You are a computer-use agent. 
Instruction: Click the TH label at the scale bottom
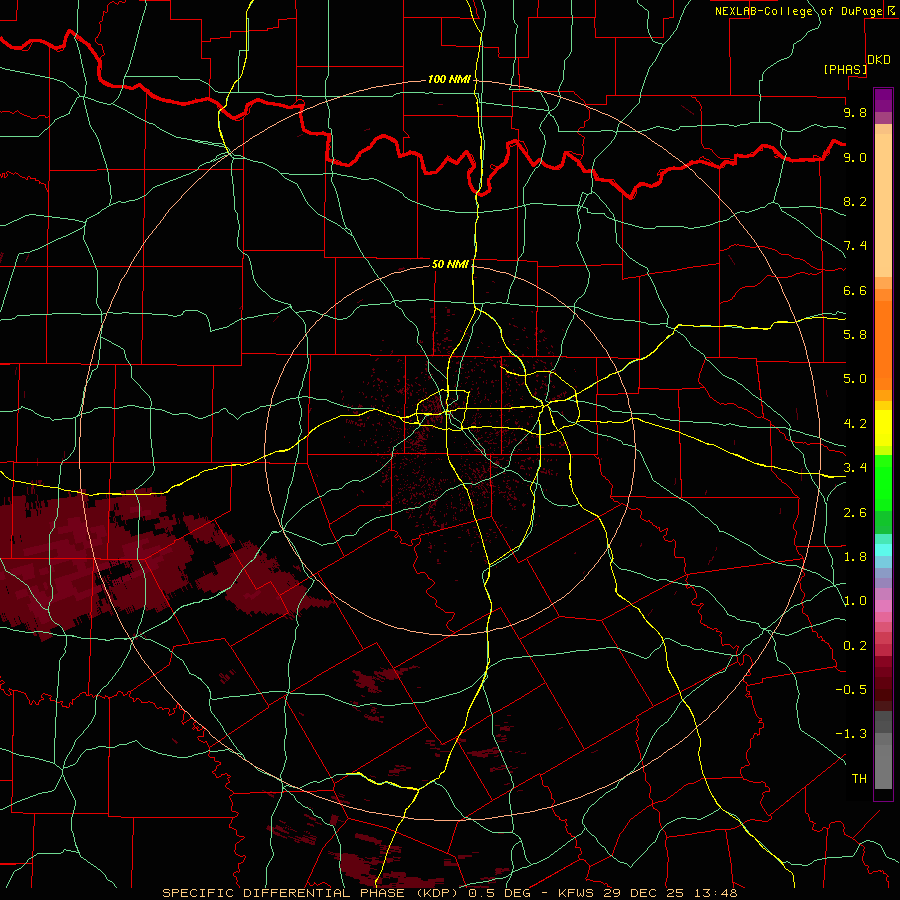(x=859, y=779)
